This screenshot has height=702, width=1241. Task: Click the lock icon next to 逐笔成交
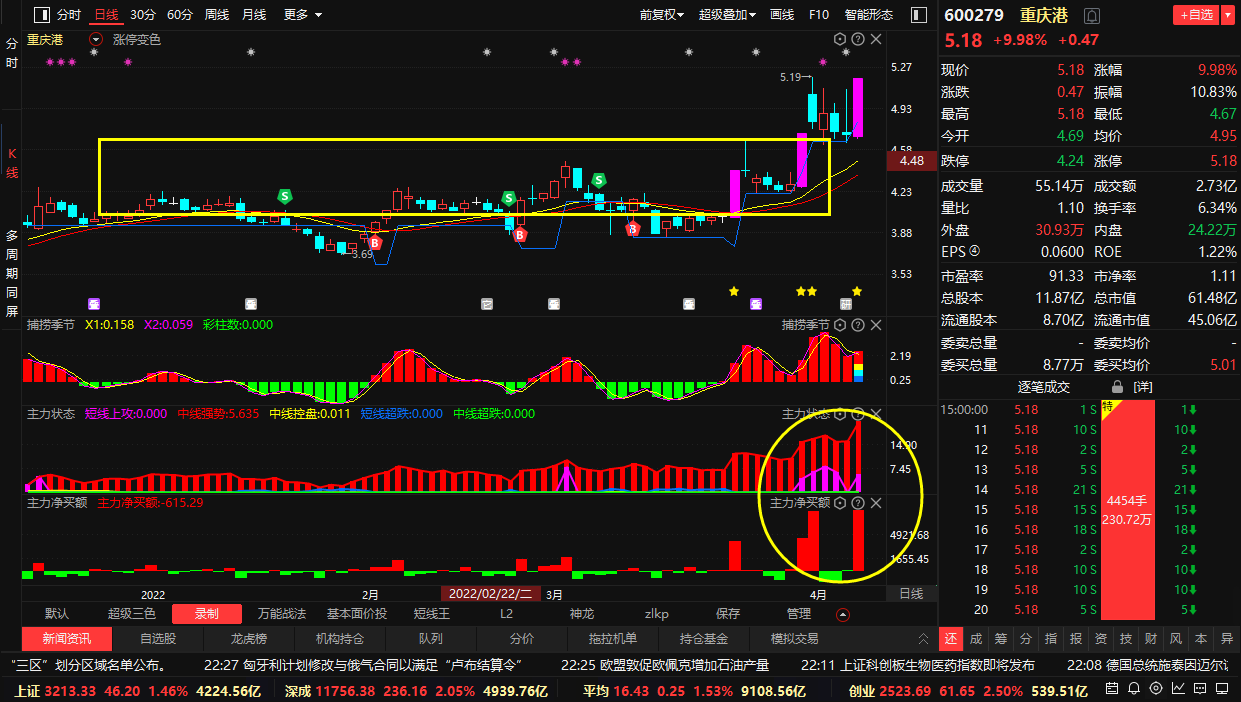1117,386
